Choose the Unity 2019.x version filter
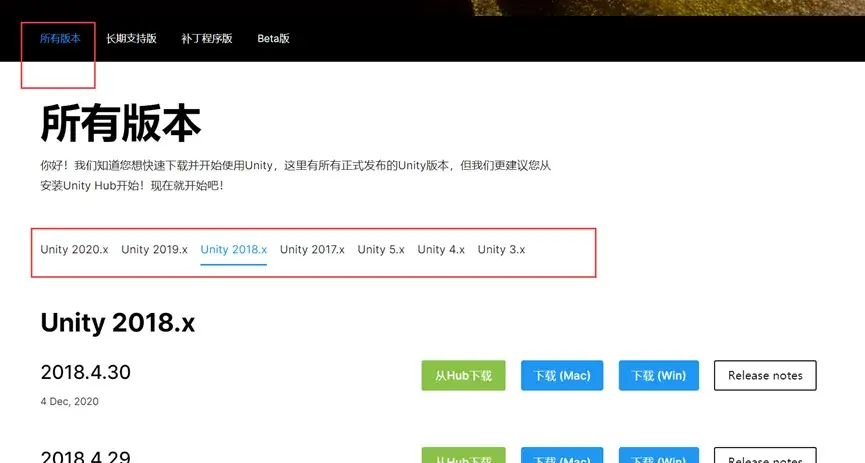Viewport: 865px width, 463px height. pyautogui.click(x=154, y=249)
